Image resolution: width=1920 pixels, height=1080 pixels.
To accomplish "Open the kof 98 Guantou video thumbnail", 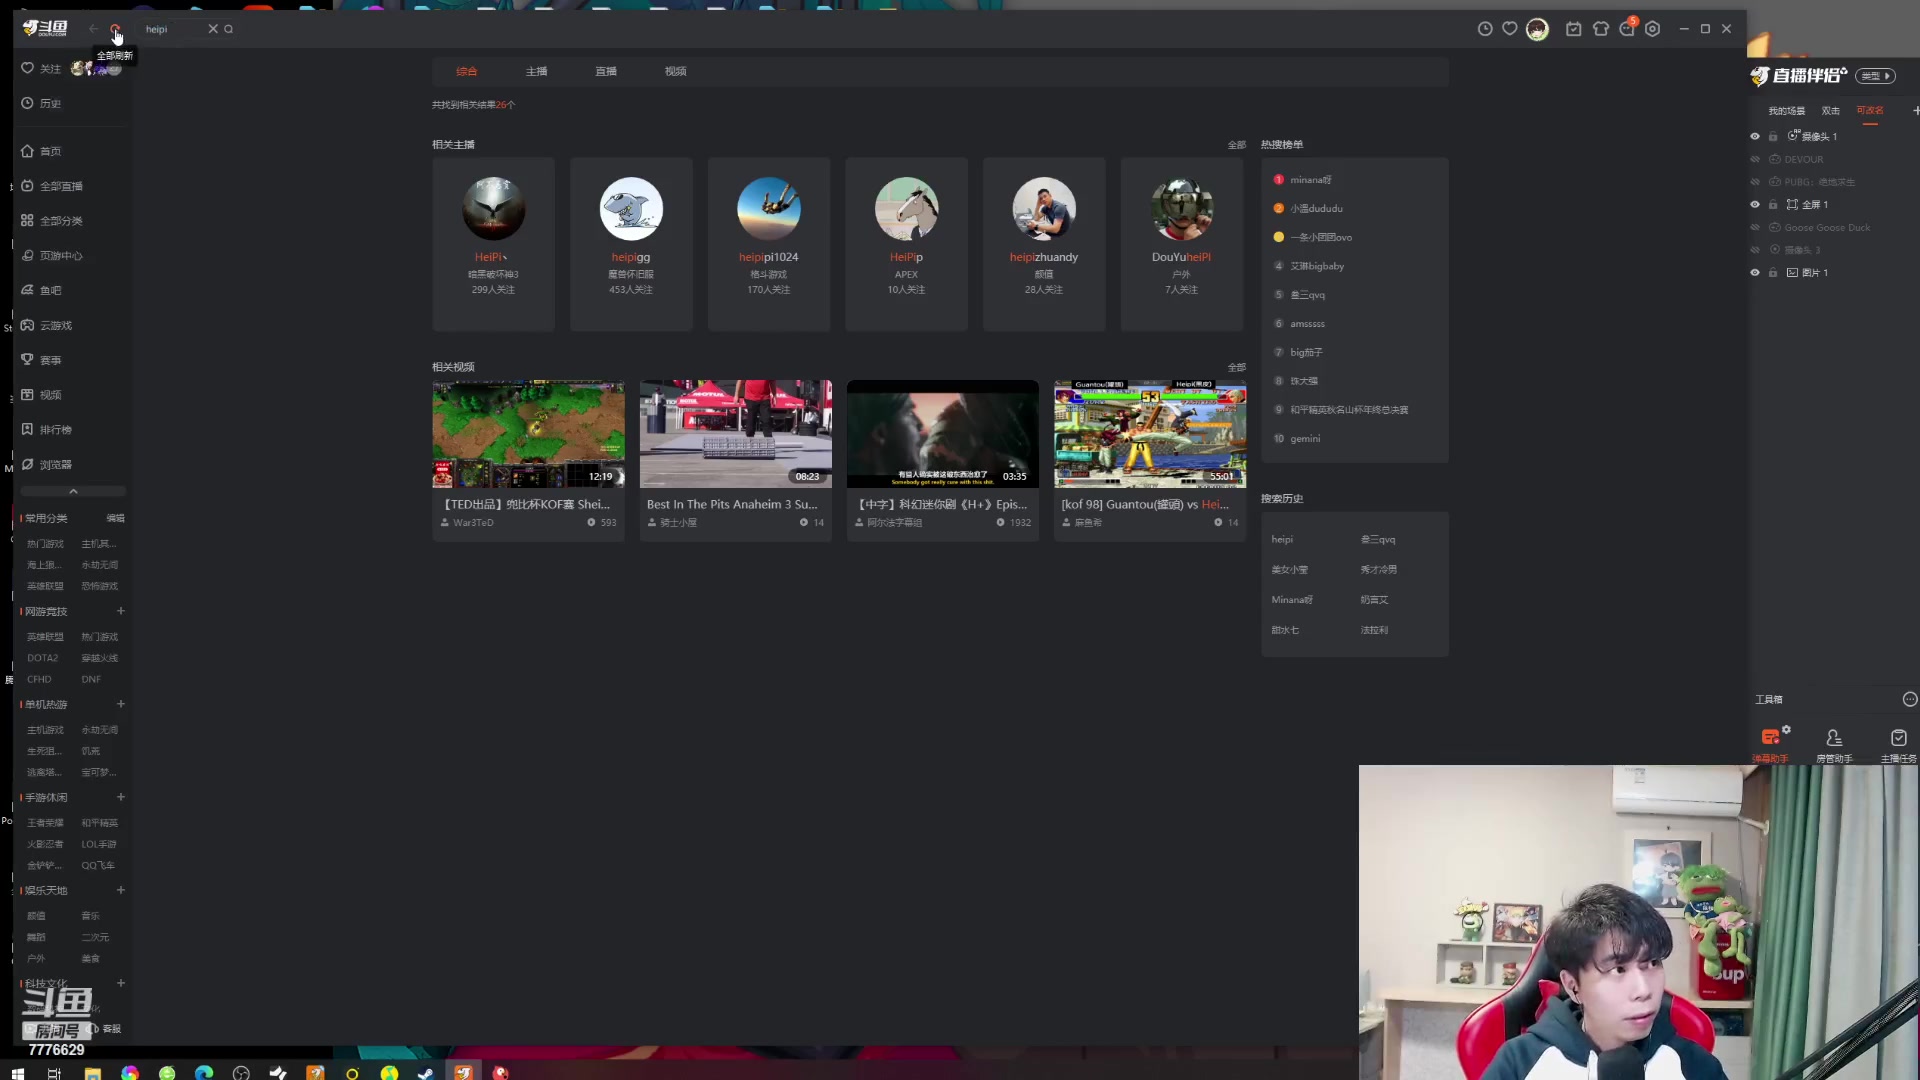I will 1150,434.
